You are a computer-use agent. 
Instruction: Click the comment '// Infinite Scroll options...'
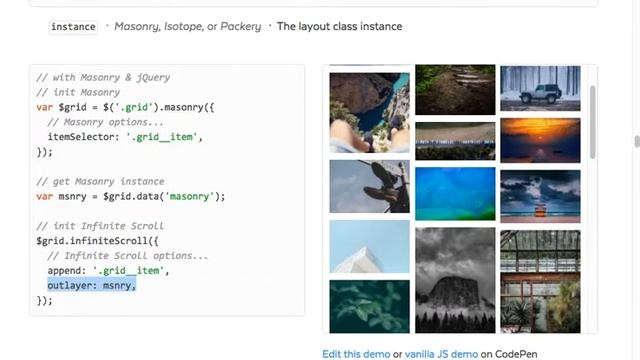128,256
